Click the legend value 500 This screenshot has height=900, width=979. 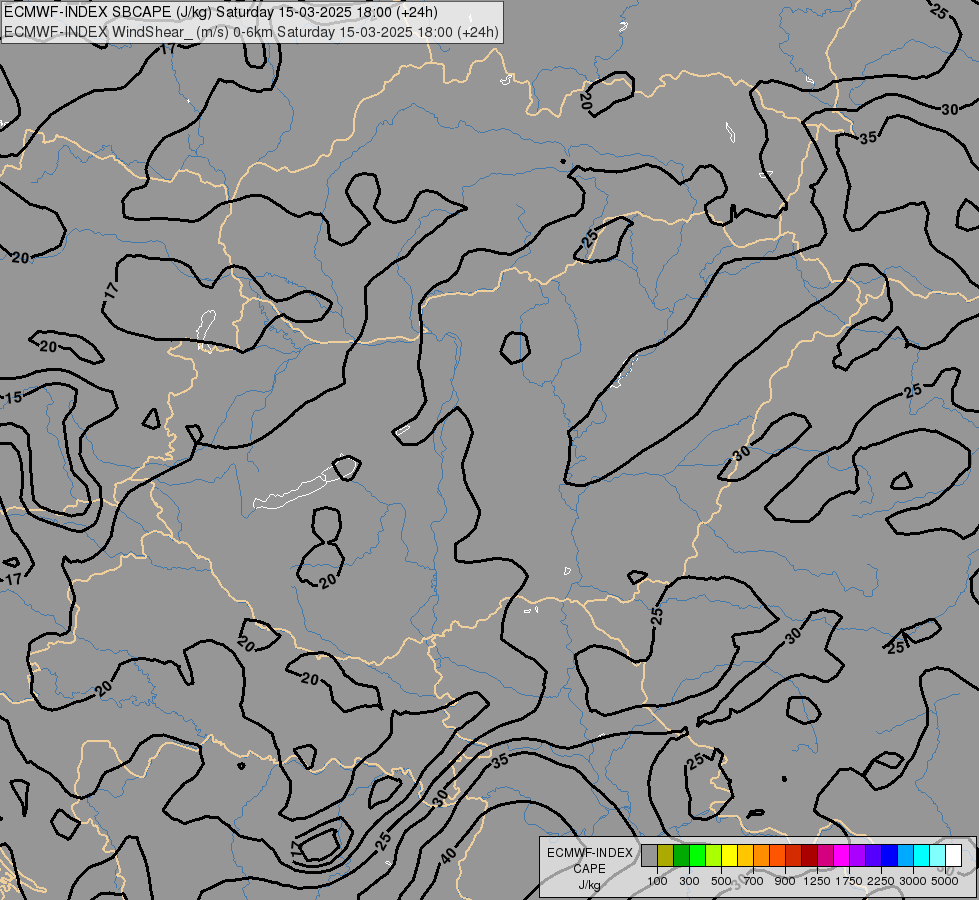point(721,881)
